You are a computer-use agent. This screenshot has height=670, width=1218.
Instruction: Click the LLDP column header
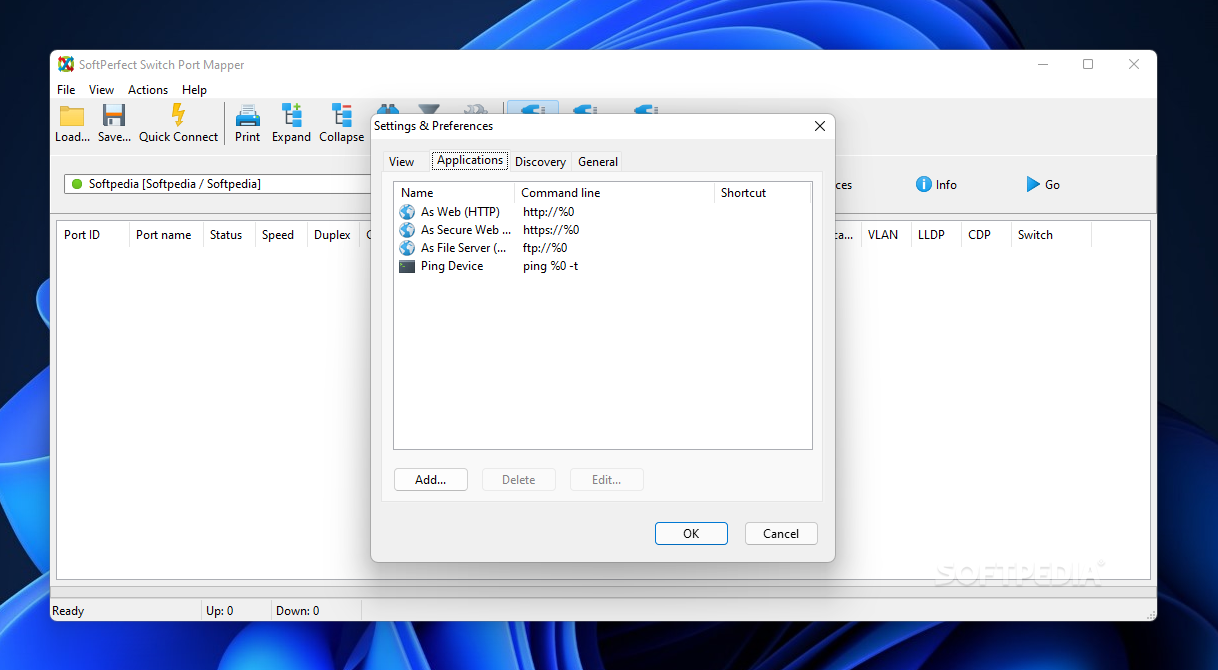(x=936, y=235)
